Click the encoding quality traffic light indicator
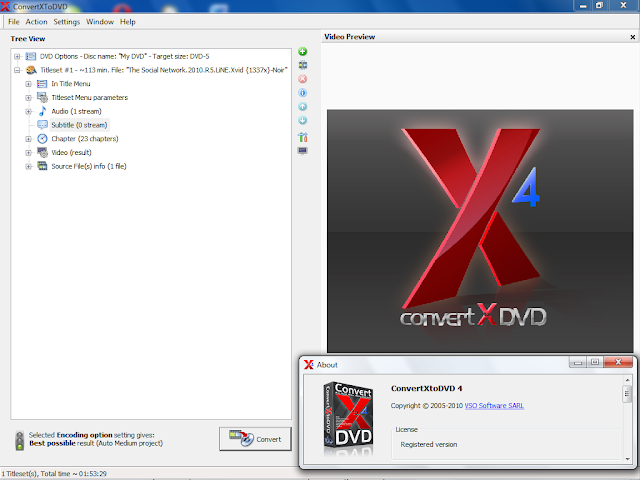 pos(19,440)
